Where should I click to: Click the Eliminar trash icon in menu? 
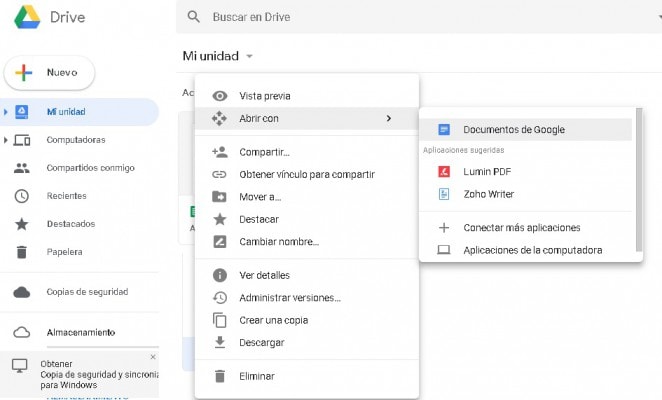220,376
